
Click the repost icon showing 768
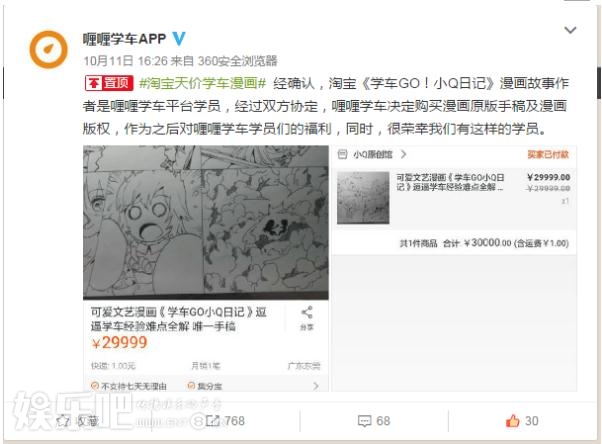213,421
